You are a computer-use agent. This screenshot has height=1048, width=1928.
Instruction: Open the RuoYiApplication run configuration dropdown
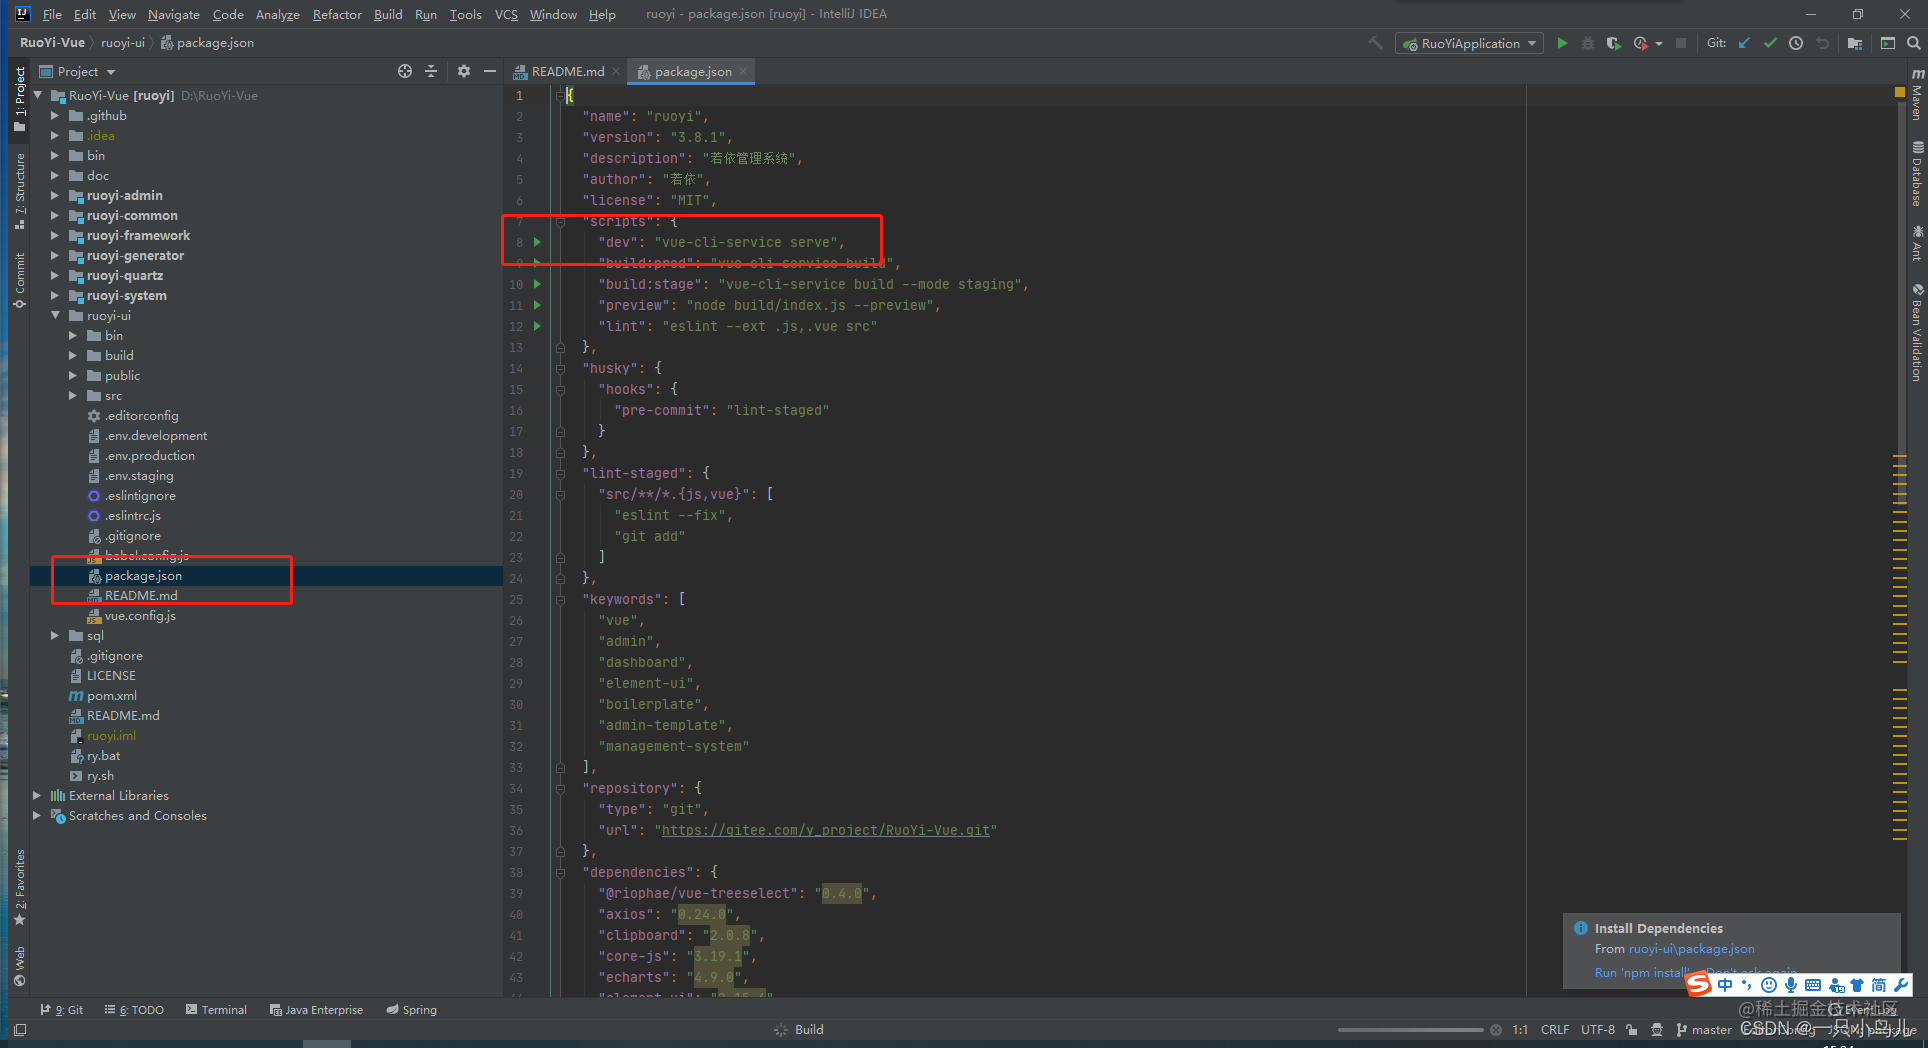coord(1469,43)
